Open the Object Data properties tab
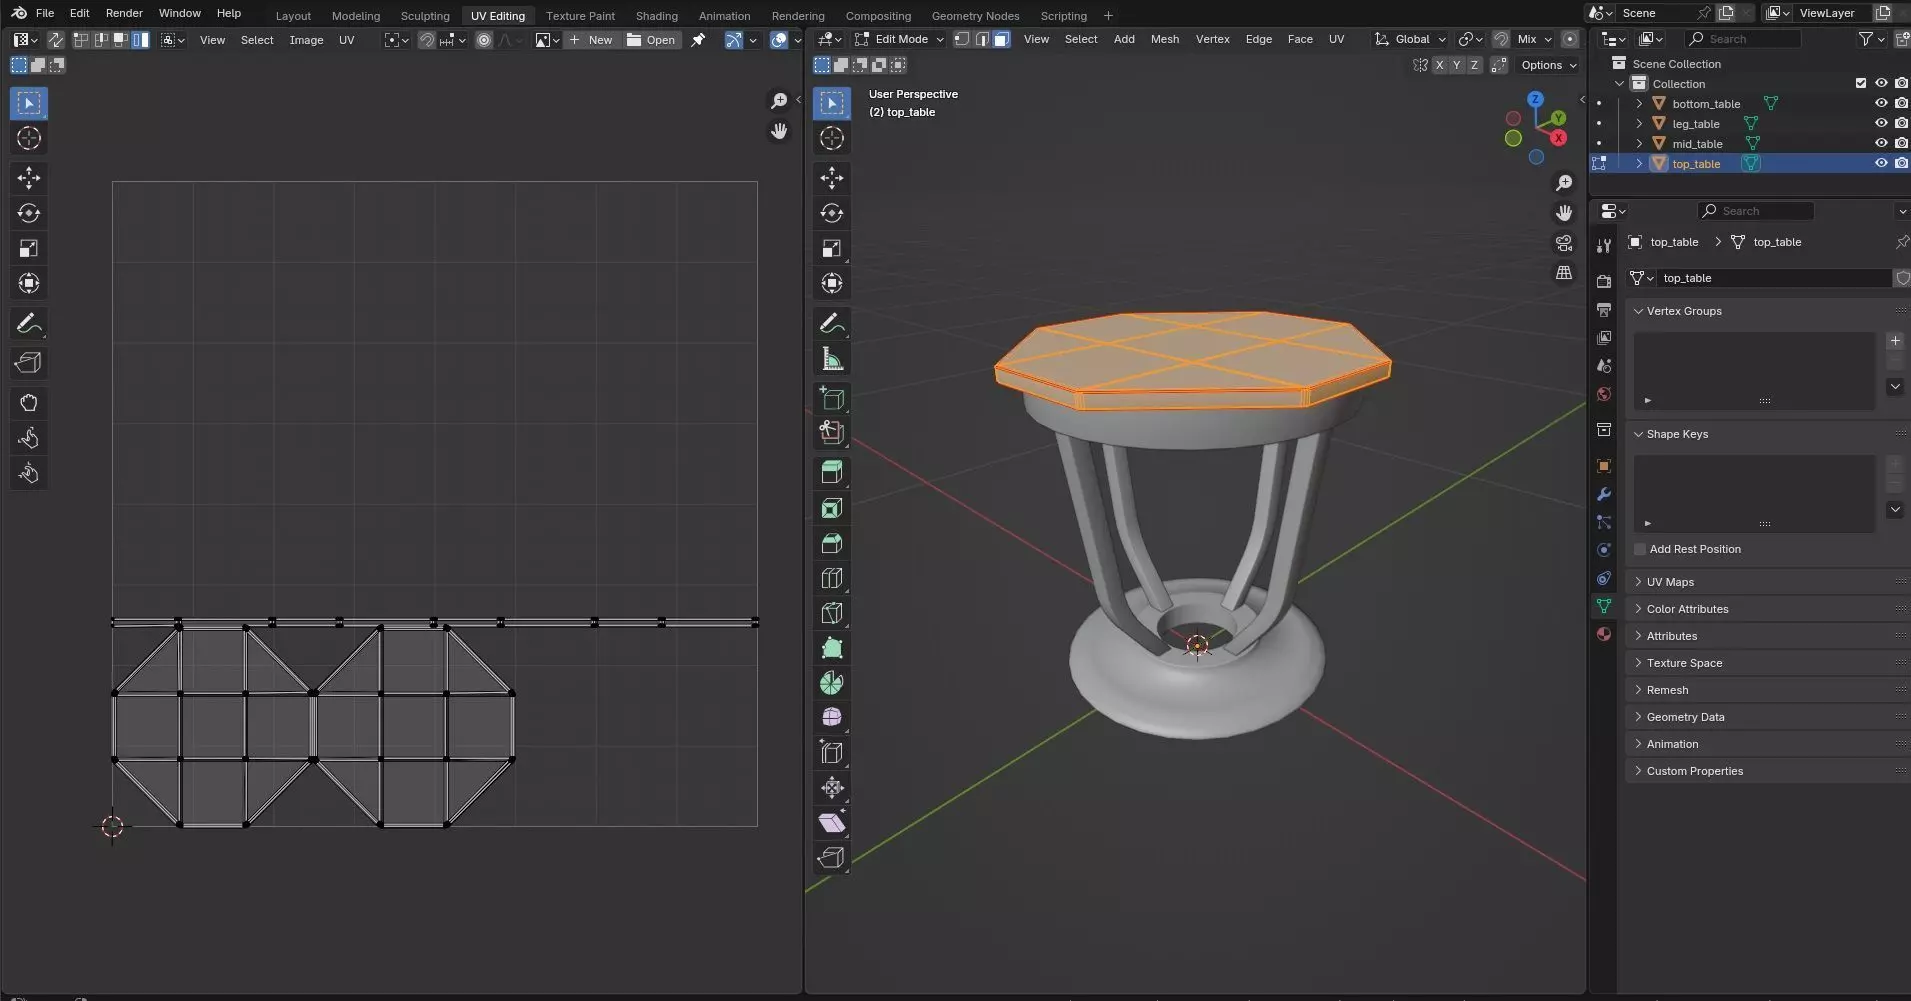This screenshot has height=1001, width=1911. 1604,606
